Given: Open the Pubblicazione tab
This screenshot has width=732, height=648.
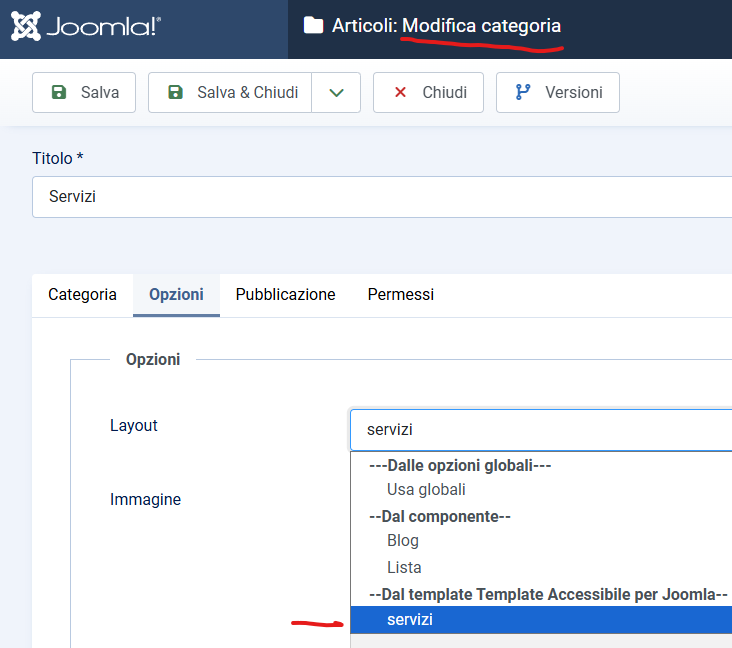Looking at the screenshot, I should coord(285,294).
